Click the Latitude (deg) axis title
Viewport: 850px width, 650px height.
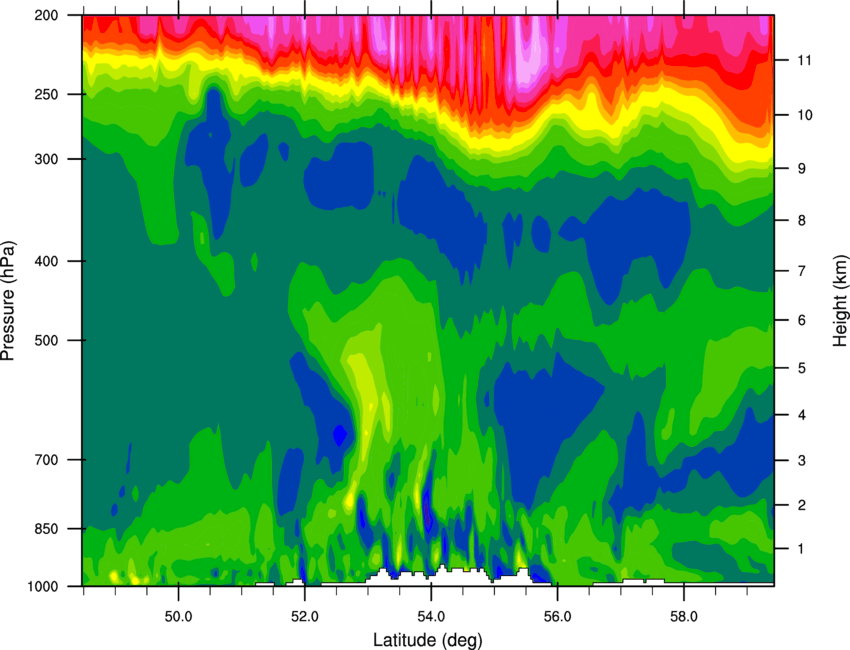(x=428, y=640)
